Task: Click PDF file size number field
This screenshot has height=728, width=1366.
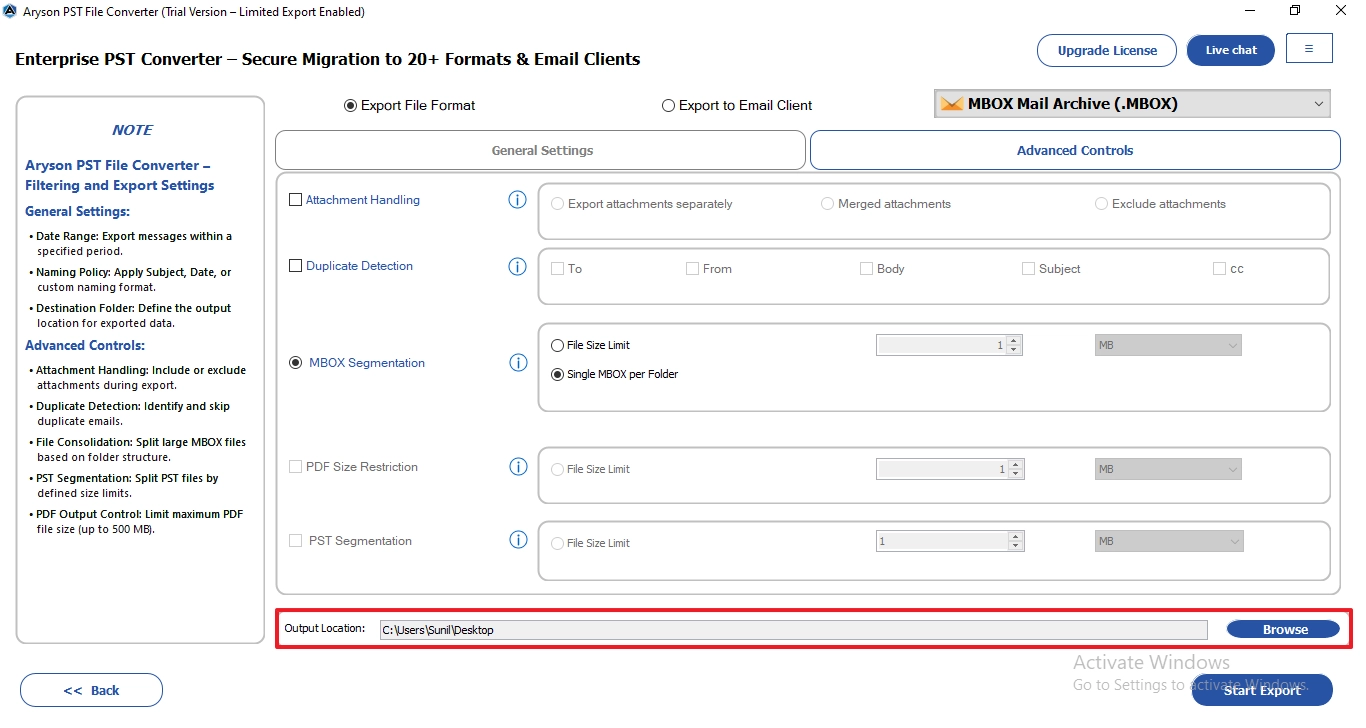Action: (x=943, y=469)
